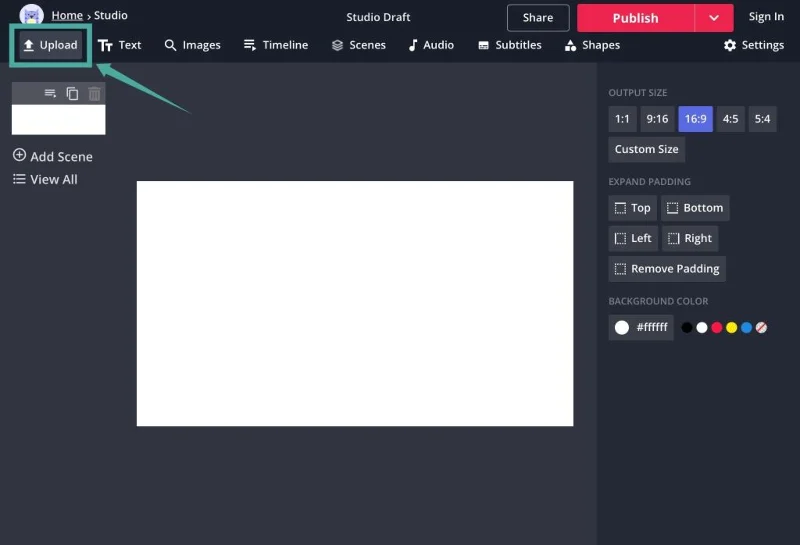Delete the scene with the trash icon
Image resolution: width=800 pixels, height=545 pixels.
point(94,93)
